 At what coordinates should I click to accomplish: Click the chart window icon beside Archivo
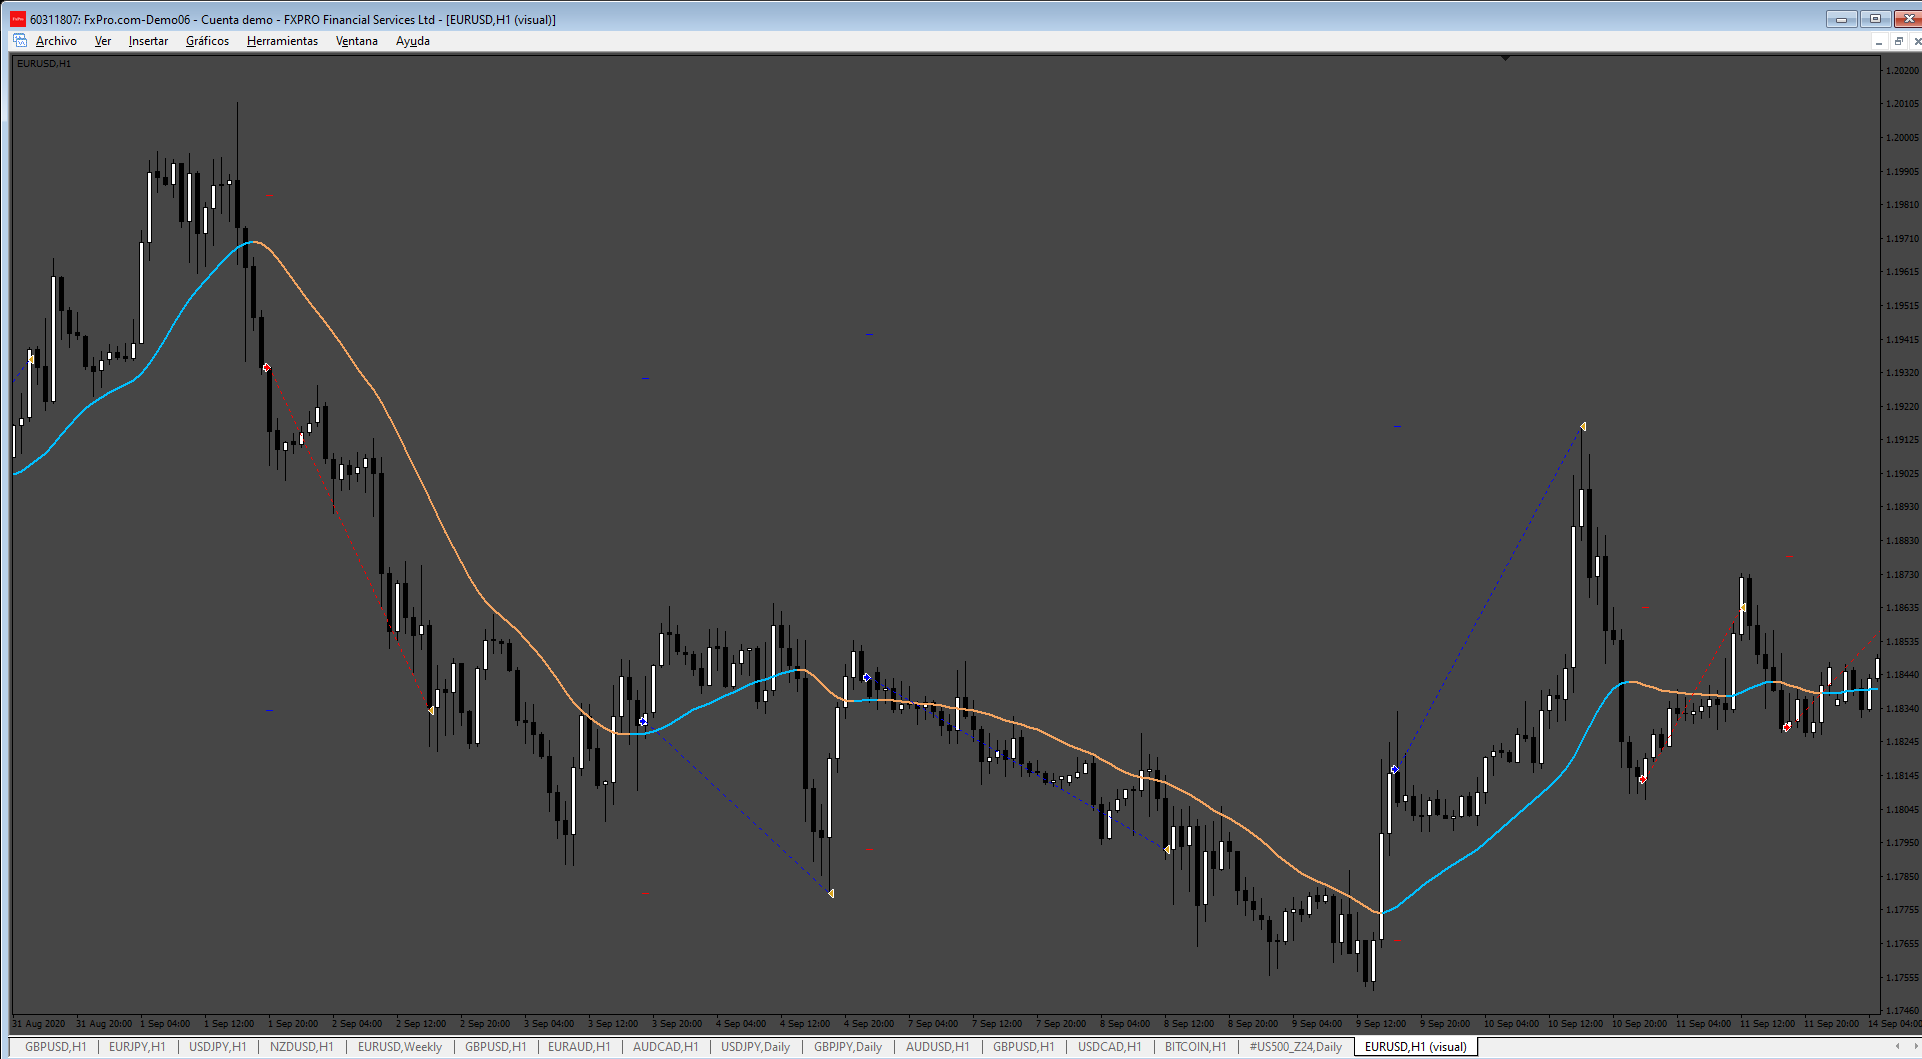[x=20, y=41]
